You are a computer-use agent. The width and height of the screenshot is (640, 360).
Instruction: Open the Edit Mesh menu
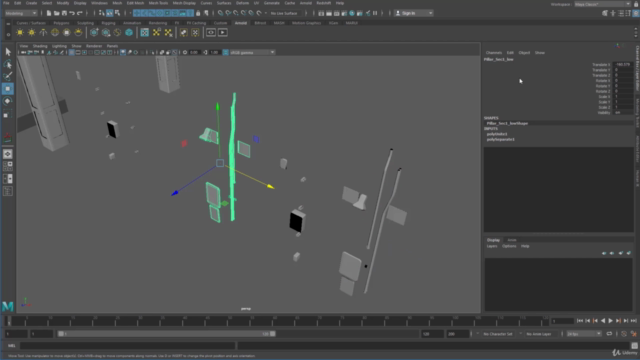click(135, 3)
